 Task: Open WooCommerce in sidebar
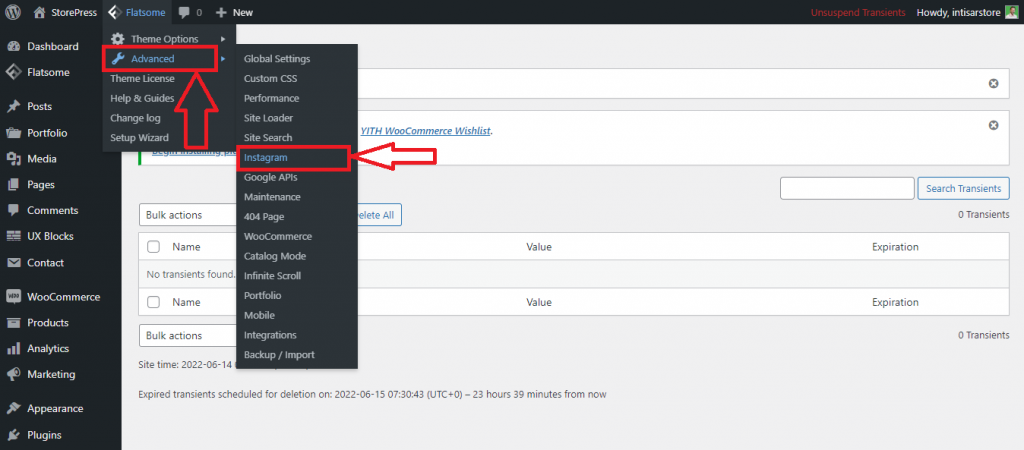pyautogui.click(x=61, y=297)
